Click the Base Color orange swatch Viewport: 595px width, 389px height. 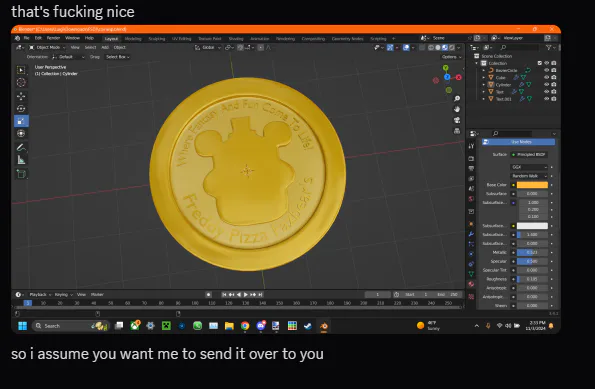pos(532,185)
